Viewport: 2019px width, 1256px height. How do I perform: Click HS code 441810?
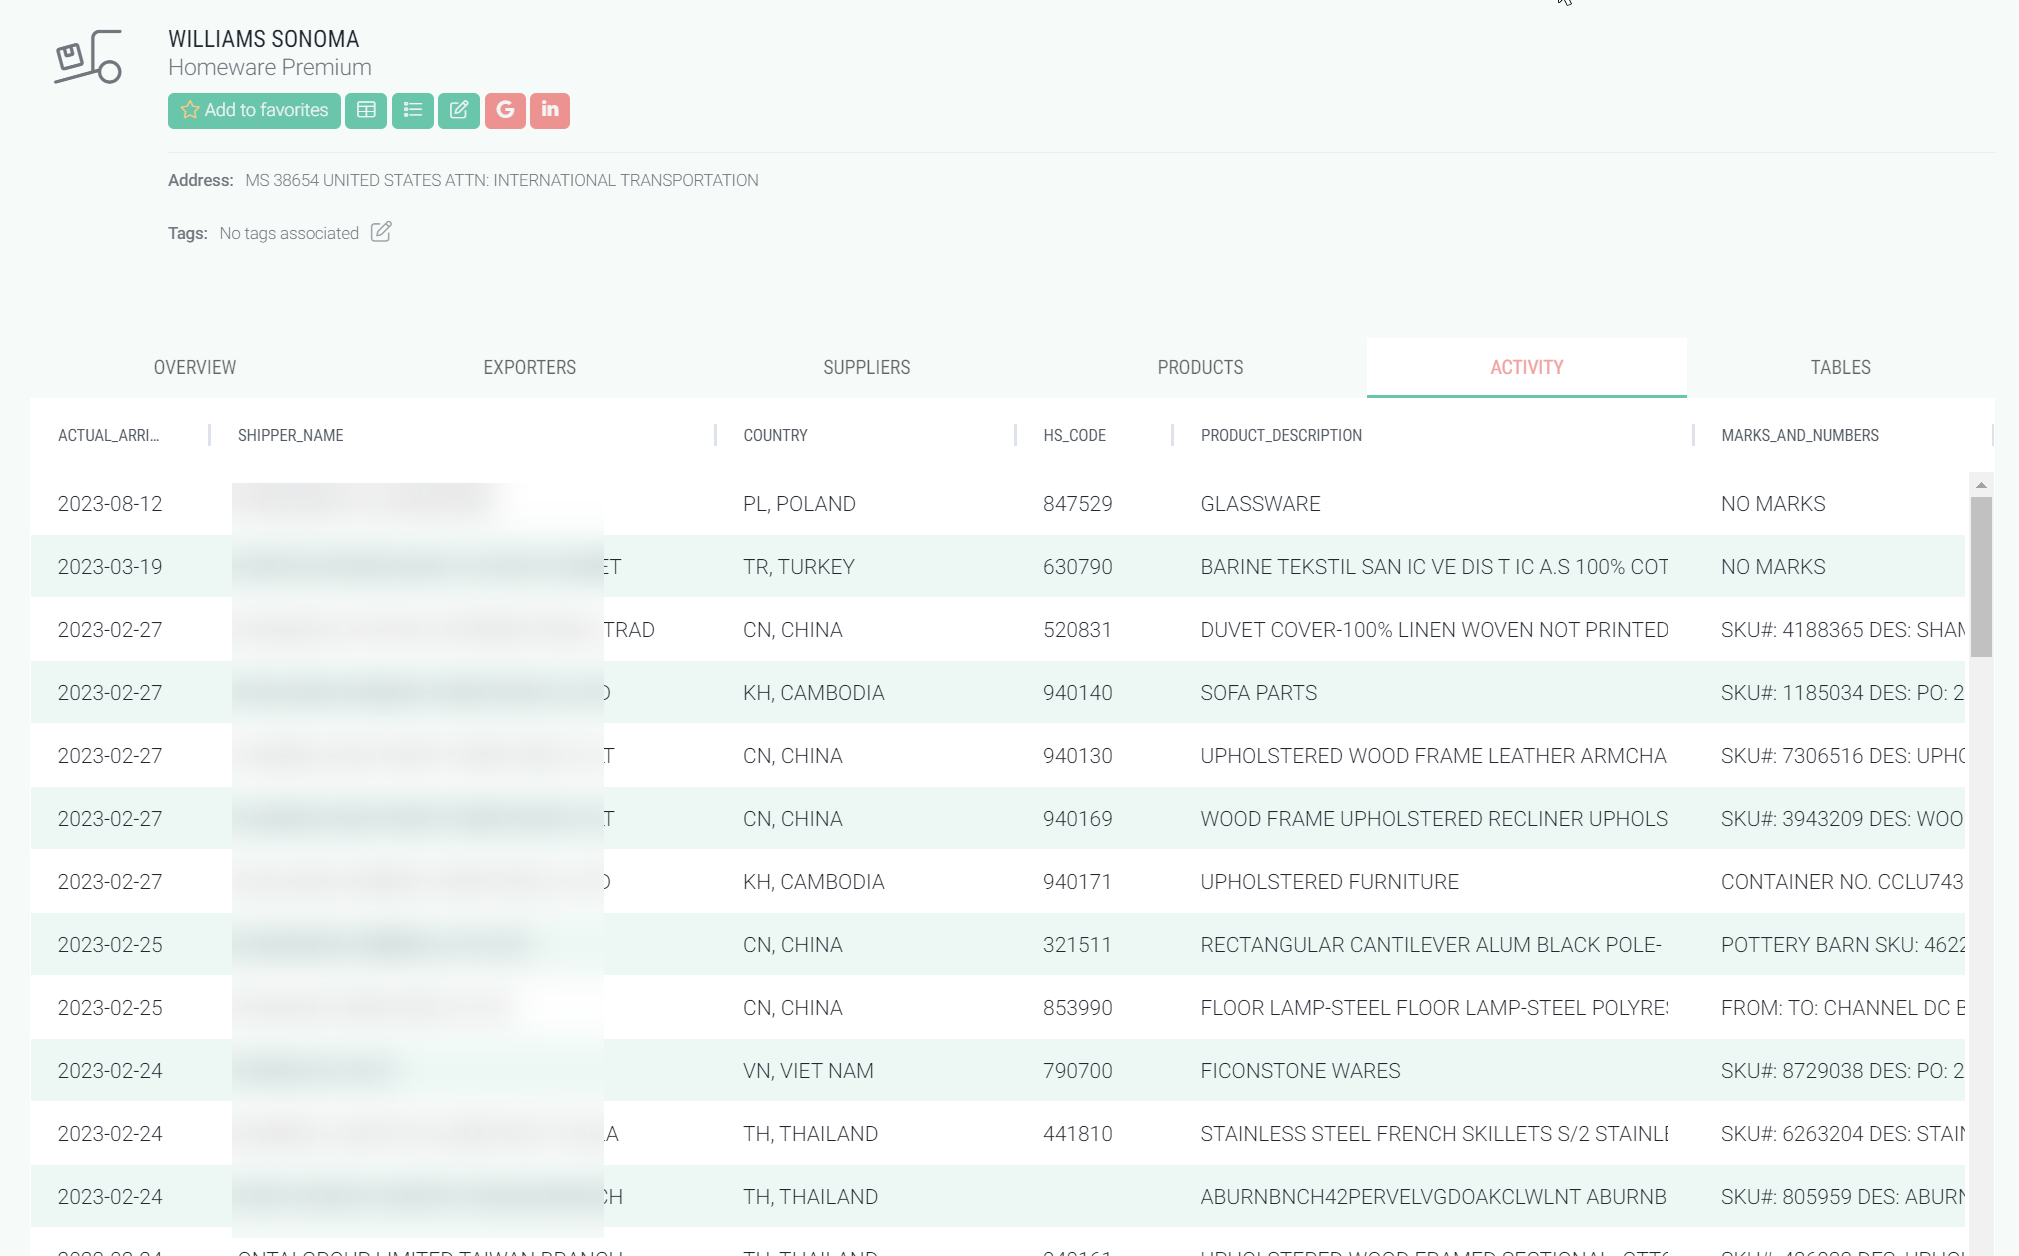coord(1078,1134)
